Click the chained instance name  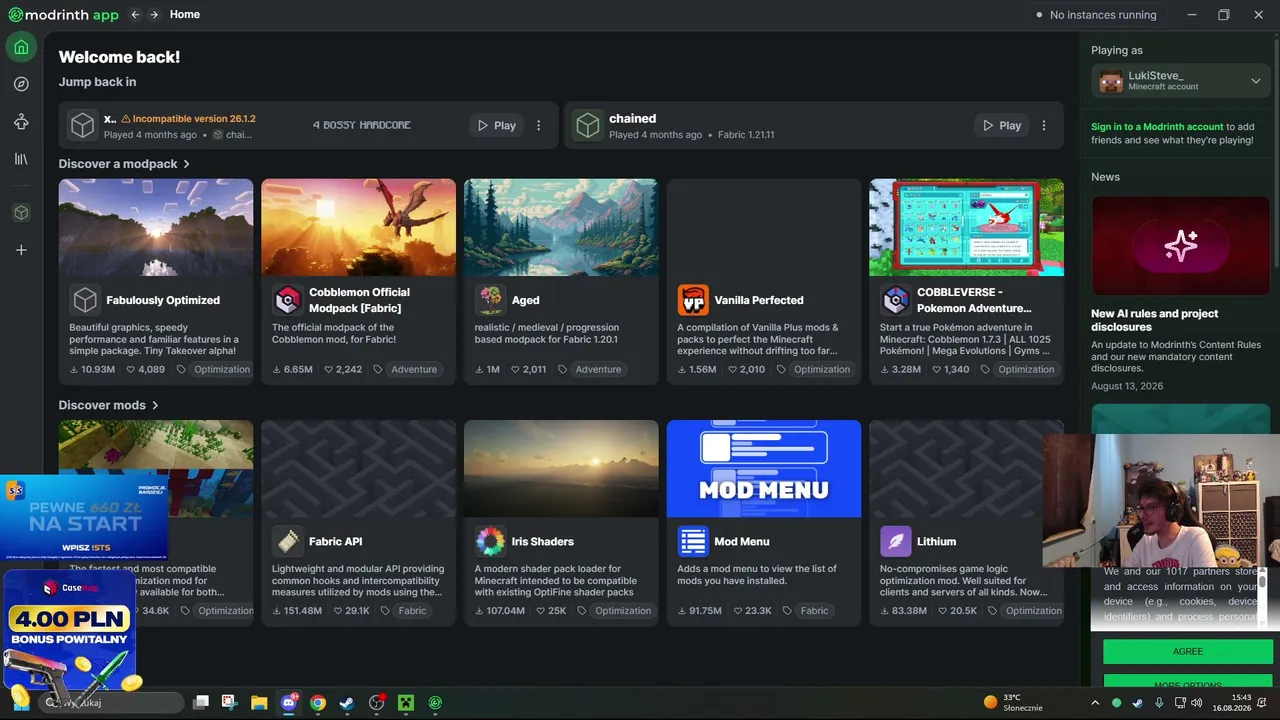pyautogui.click(x=633, y=118)
